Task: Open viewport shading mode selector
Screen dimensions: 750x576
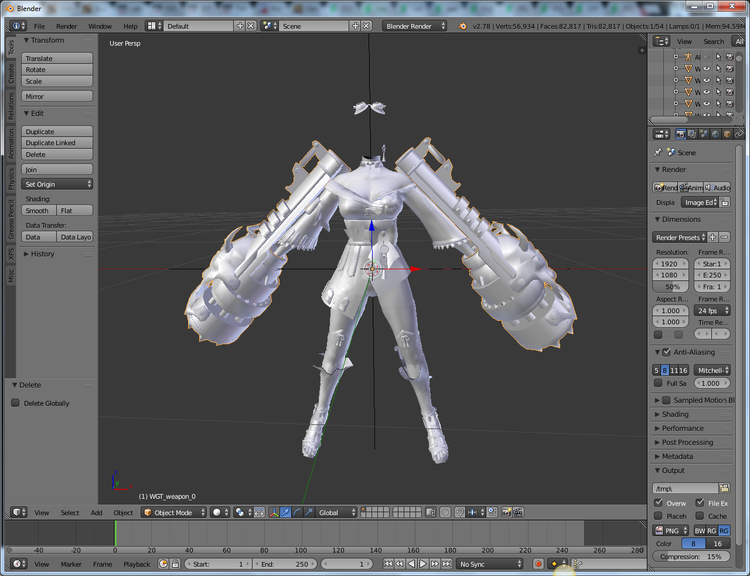Action: point(220,512)
